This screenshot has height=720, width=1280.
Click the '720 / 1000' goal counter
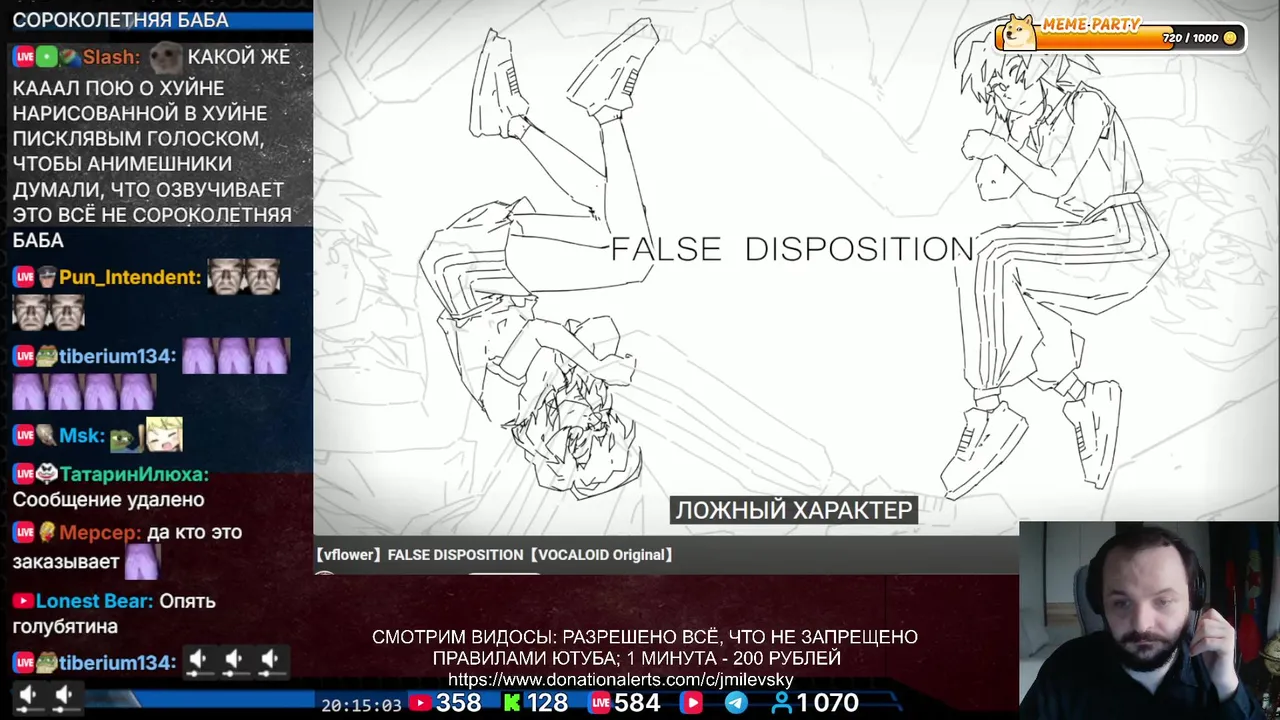point(1190,38)
